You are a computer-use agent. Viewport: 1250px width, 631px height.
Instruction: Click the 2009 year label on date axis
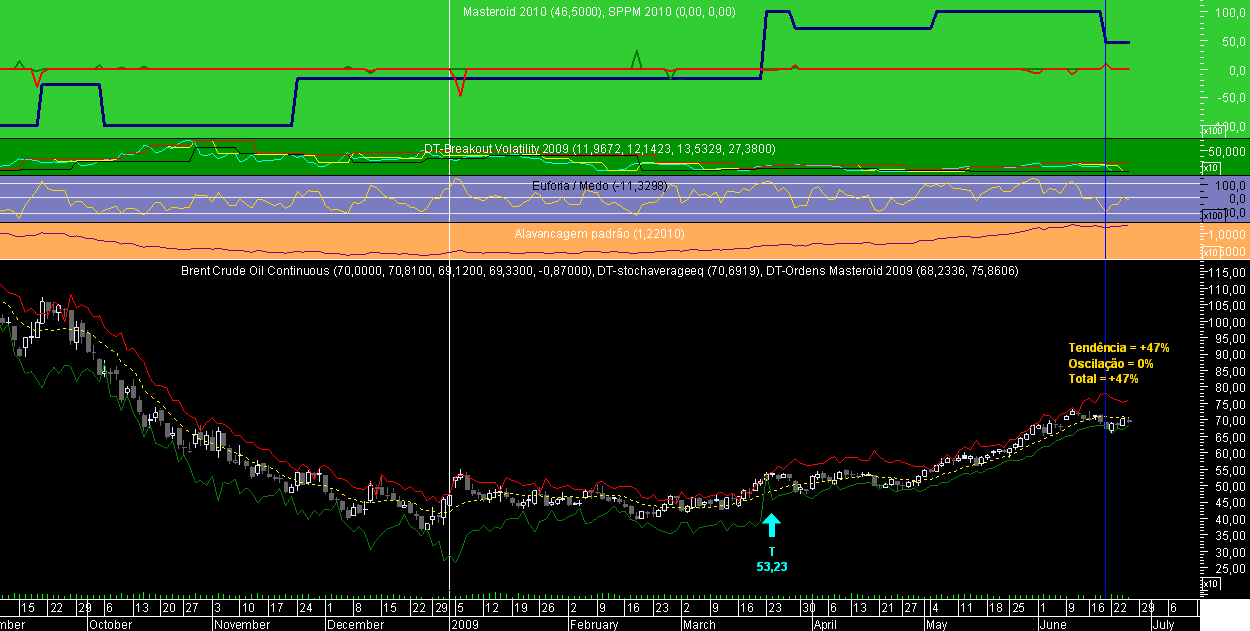point(463,624)
